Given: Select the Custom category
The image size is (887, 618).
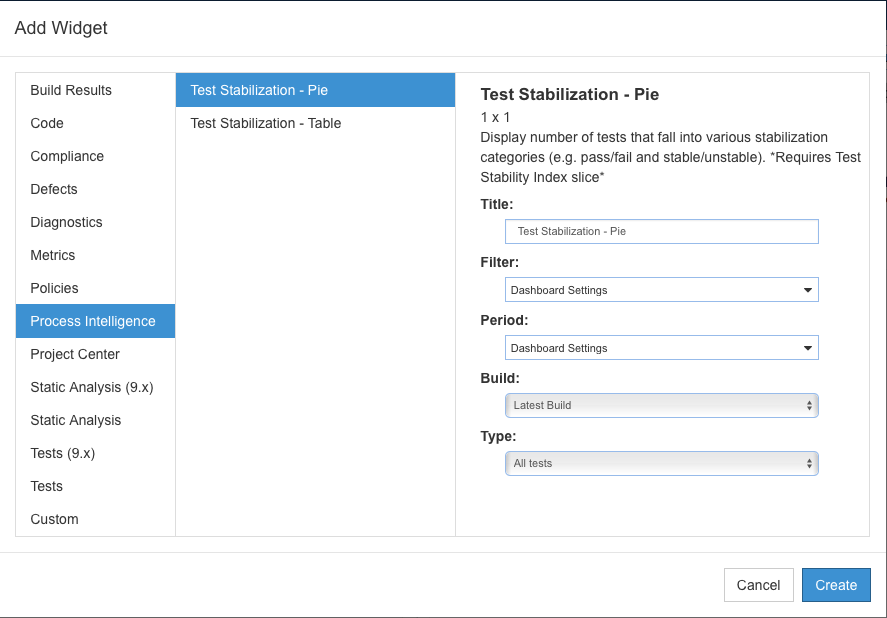Looking at the screenshot, I should pyautogui.click(x=96, y=519).
